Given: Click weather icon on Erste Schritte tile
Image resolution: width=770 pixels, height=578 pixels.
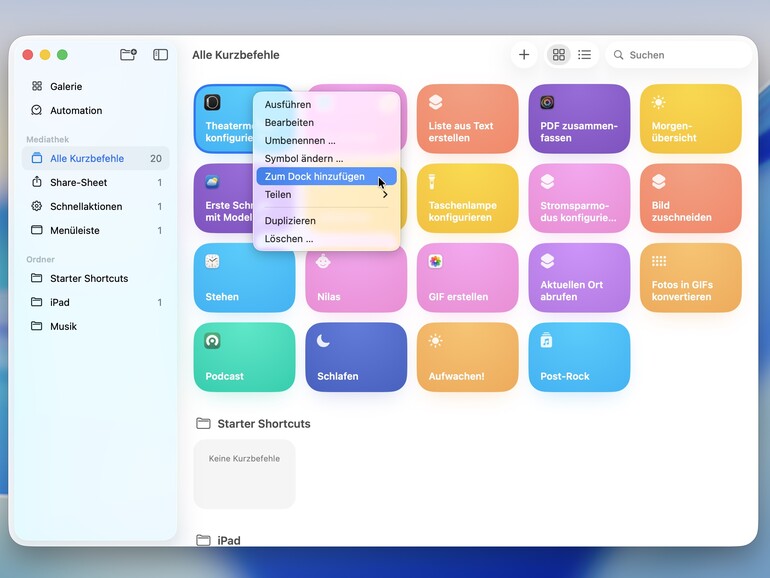Looking at the screenshot, I should (212, 182).
